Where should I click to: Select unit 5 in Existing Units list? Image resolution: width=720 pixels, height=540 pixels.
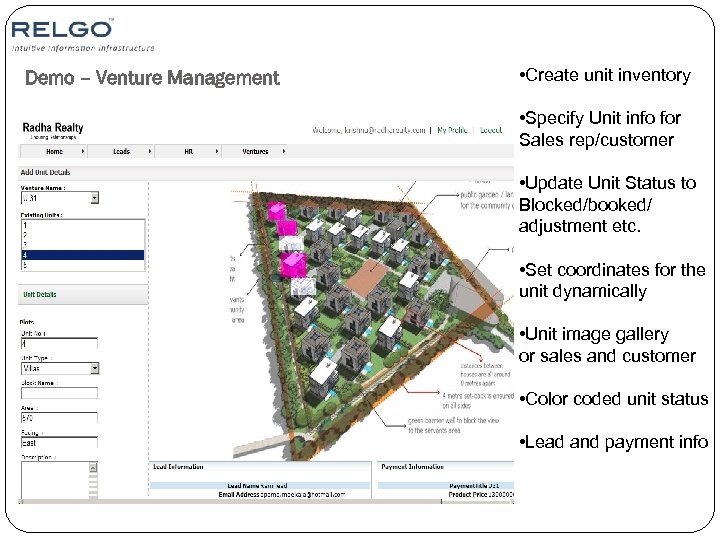[x=83, y=265]
